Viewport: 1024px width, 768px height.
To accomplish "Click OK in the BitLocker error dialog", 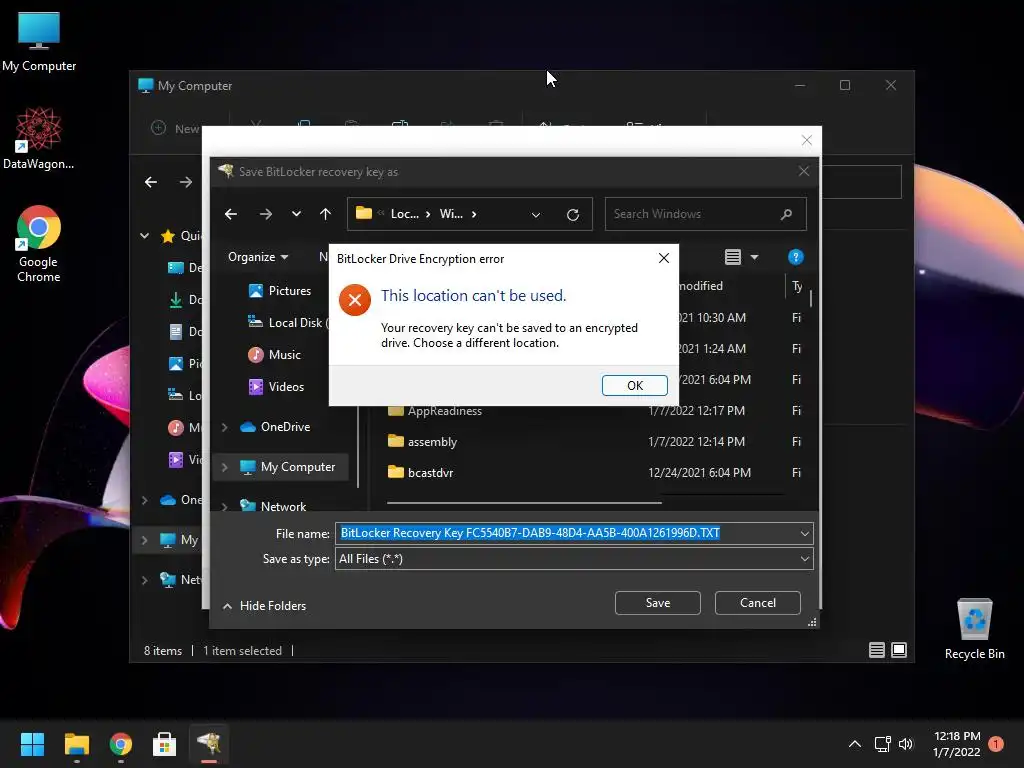I will (x=634, y=385).
